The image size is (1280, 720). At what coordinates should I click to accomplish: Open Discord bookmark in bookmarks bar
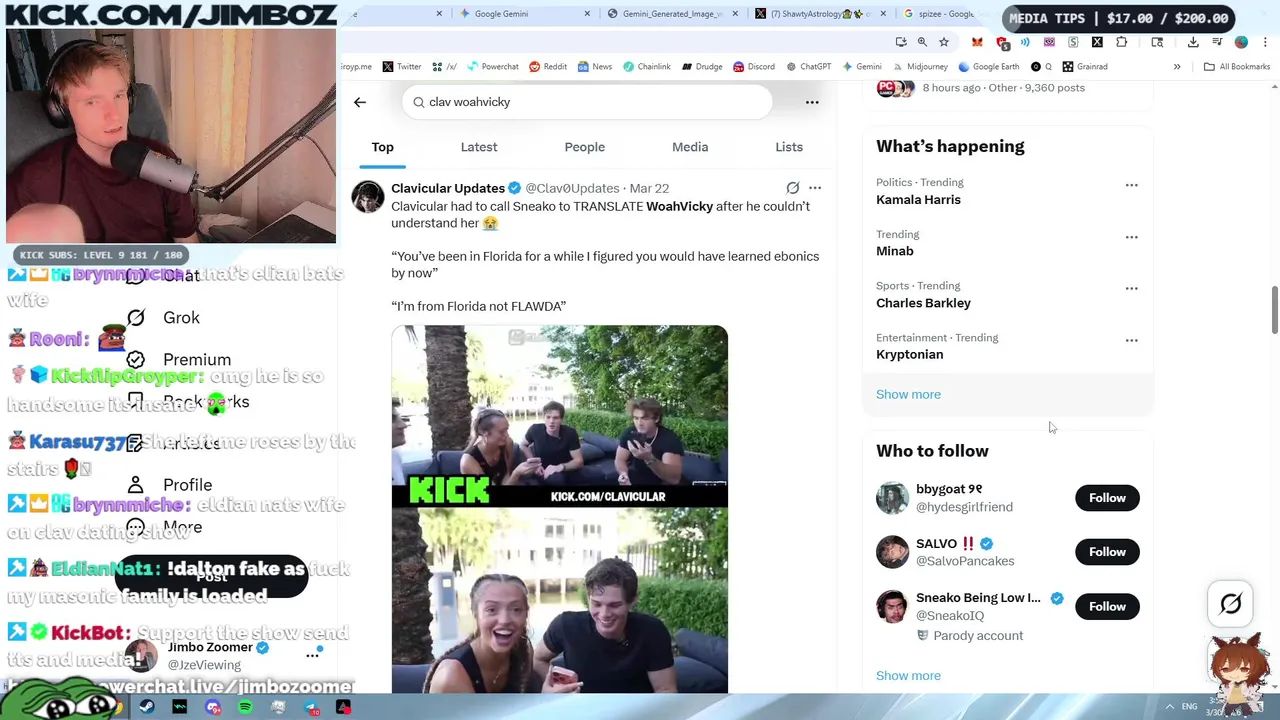tap(754, 66)
